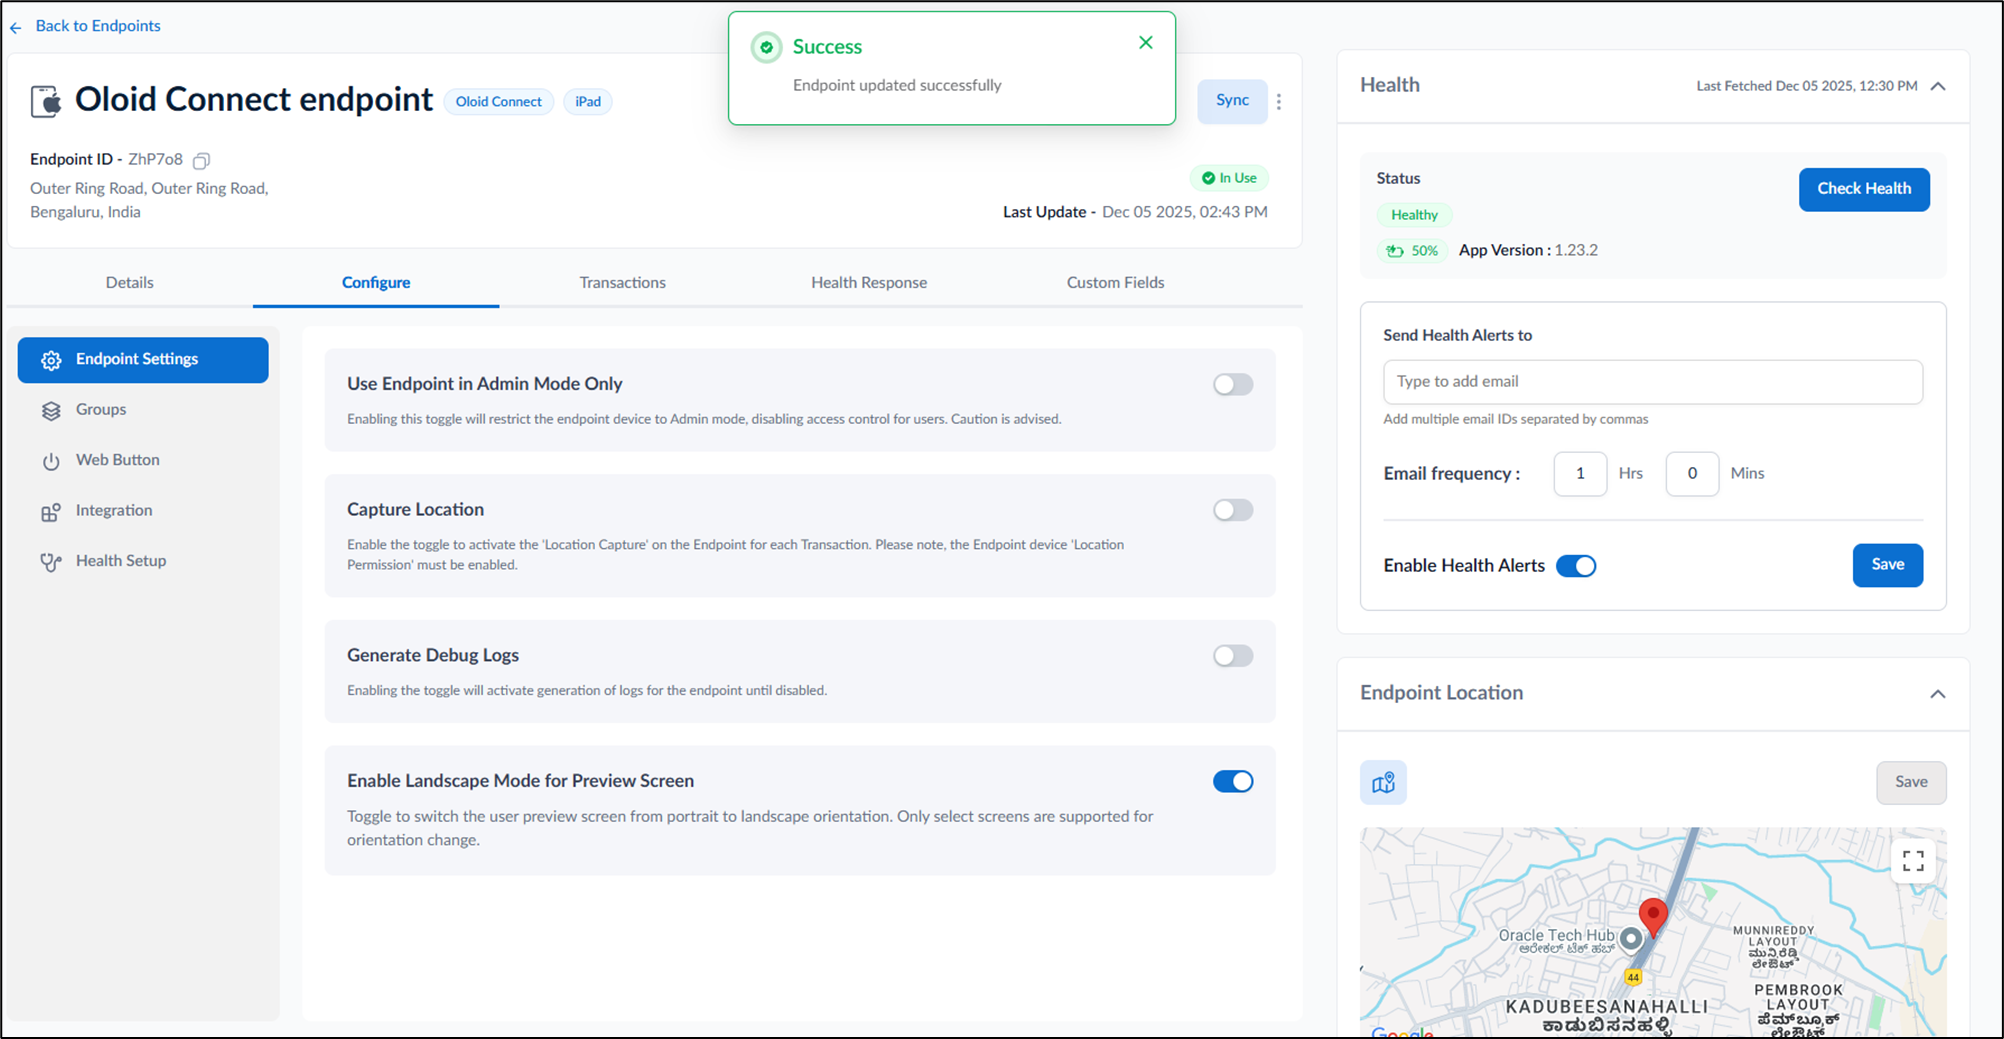Screen dimensions: 2004x1039
Task: Click the In Use status badge
Action: click(x=1229, y=178)
